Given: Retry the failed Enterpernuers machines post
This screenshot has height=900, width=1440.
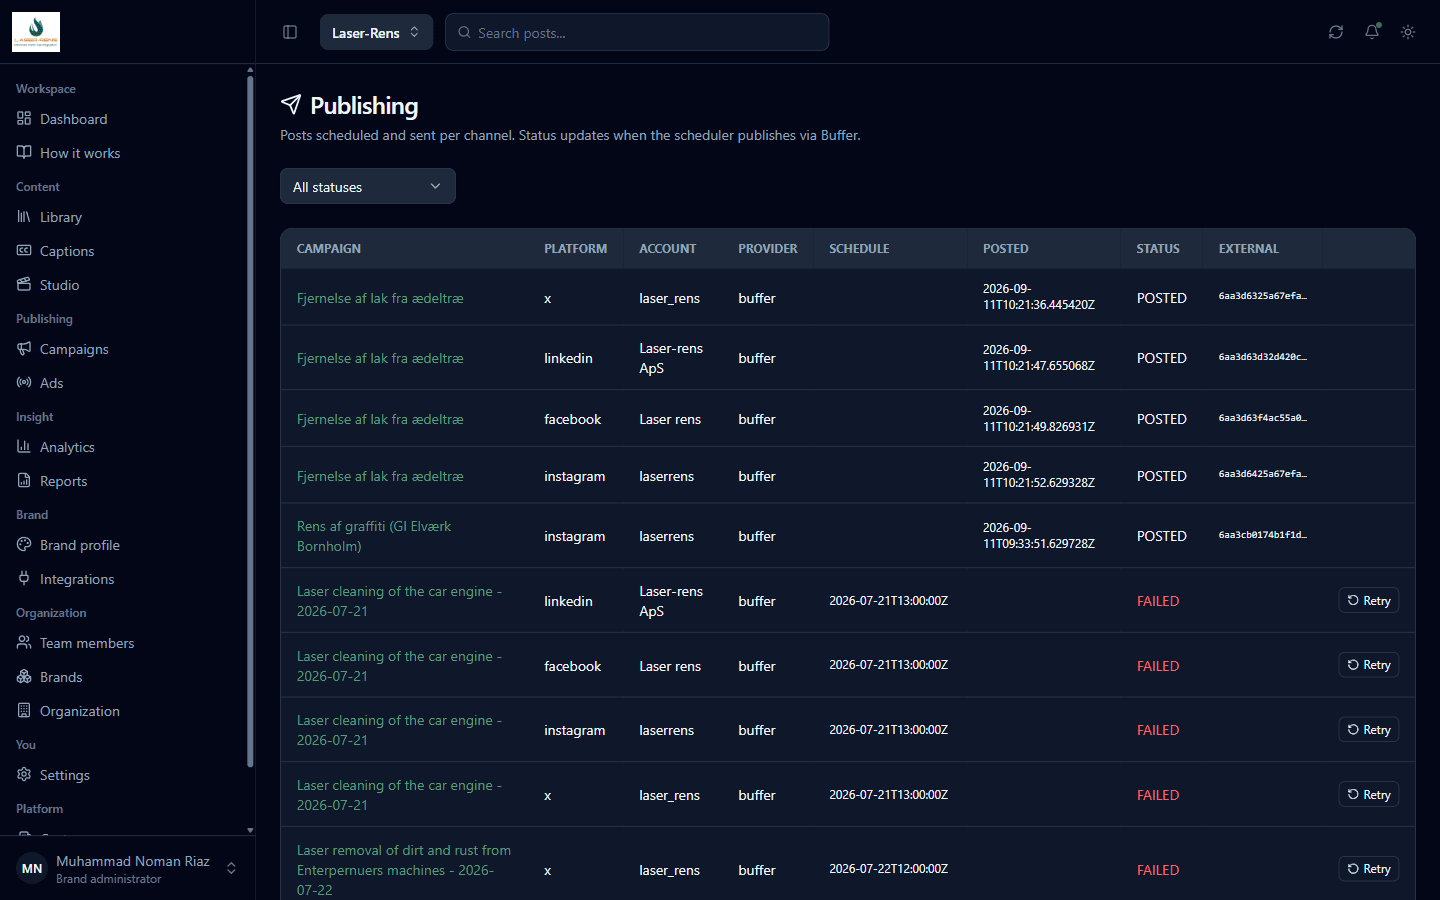Looking at the screenshot, I should coord(1368,869).
